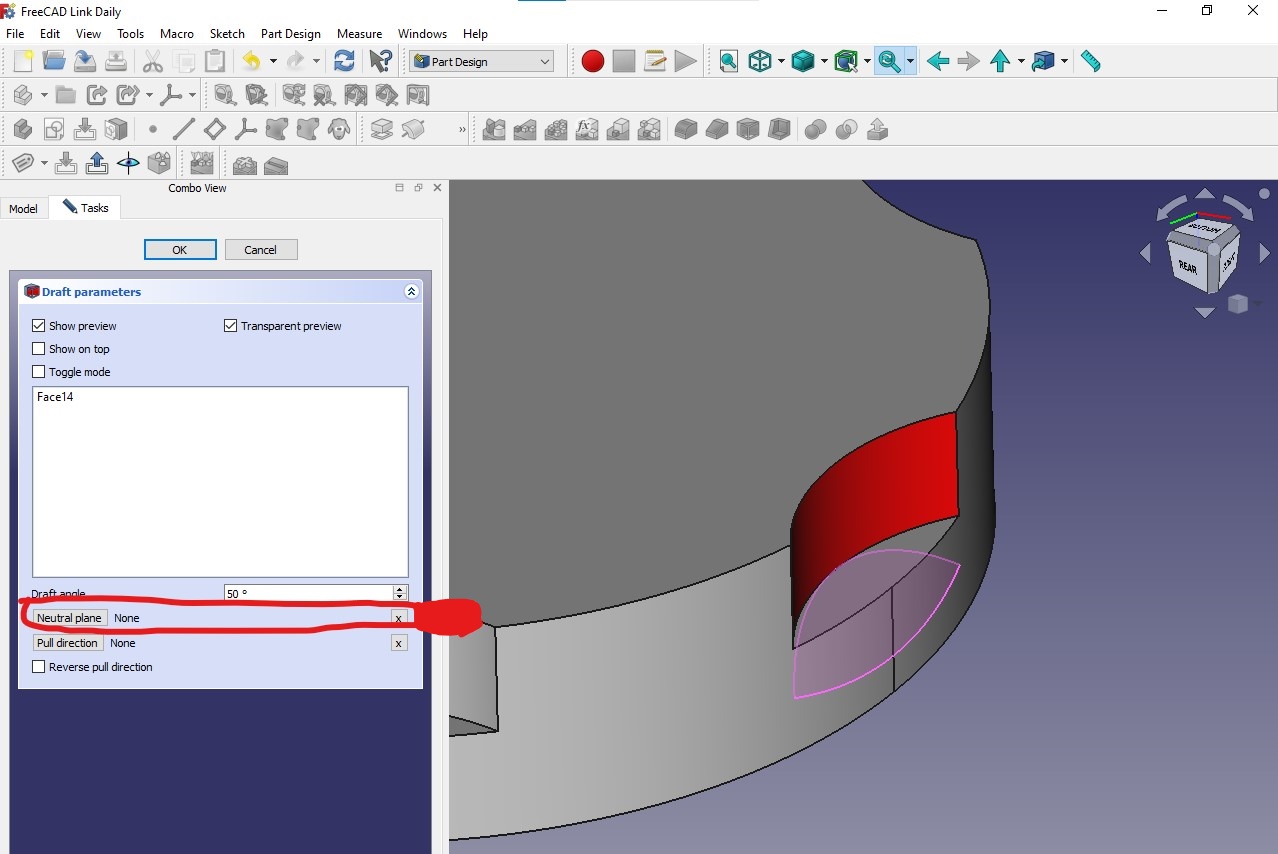Click the Fillet tool icon
Image resolution: width=1278 pixels, height=854 pixels.
click(x=685, y=129)
